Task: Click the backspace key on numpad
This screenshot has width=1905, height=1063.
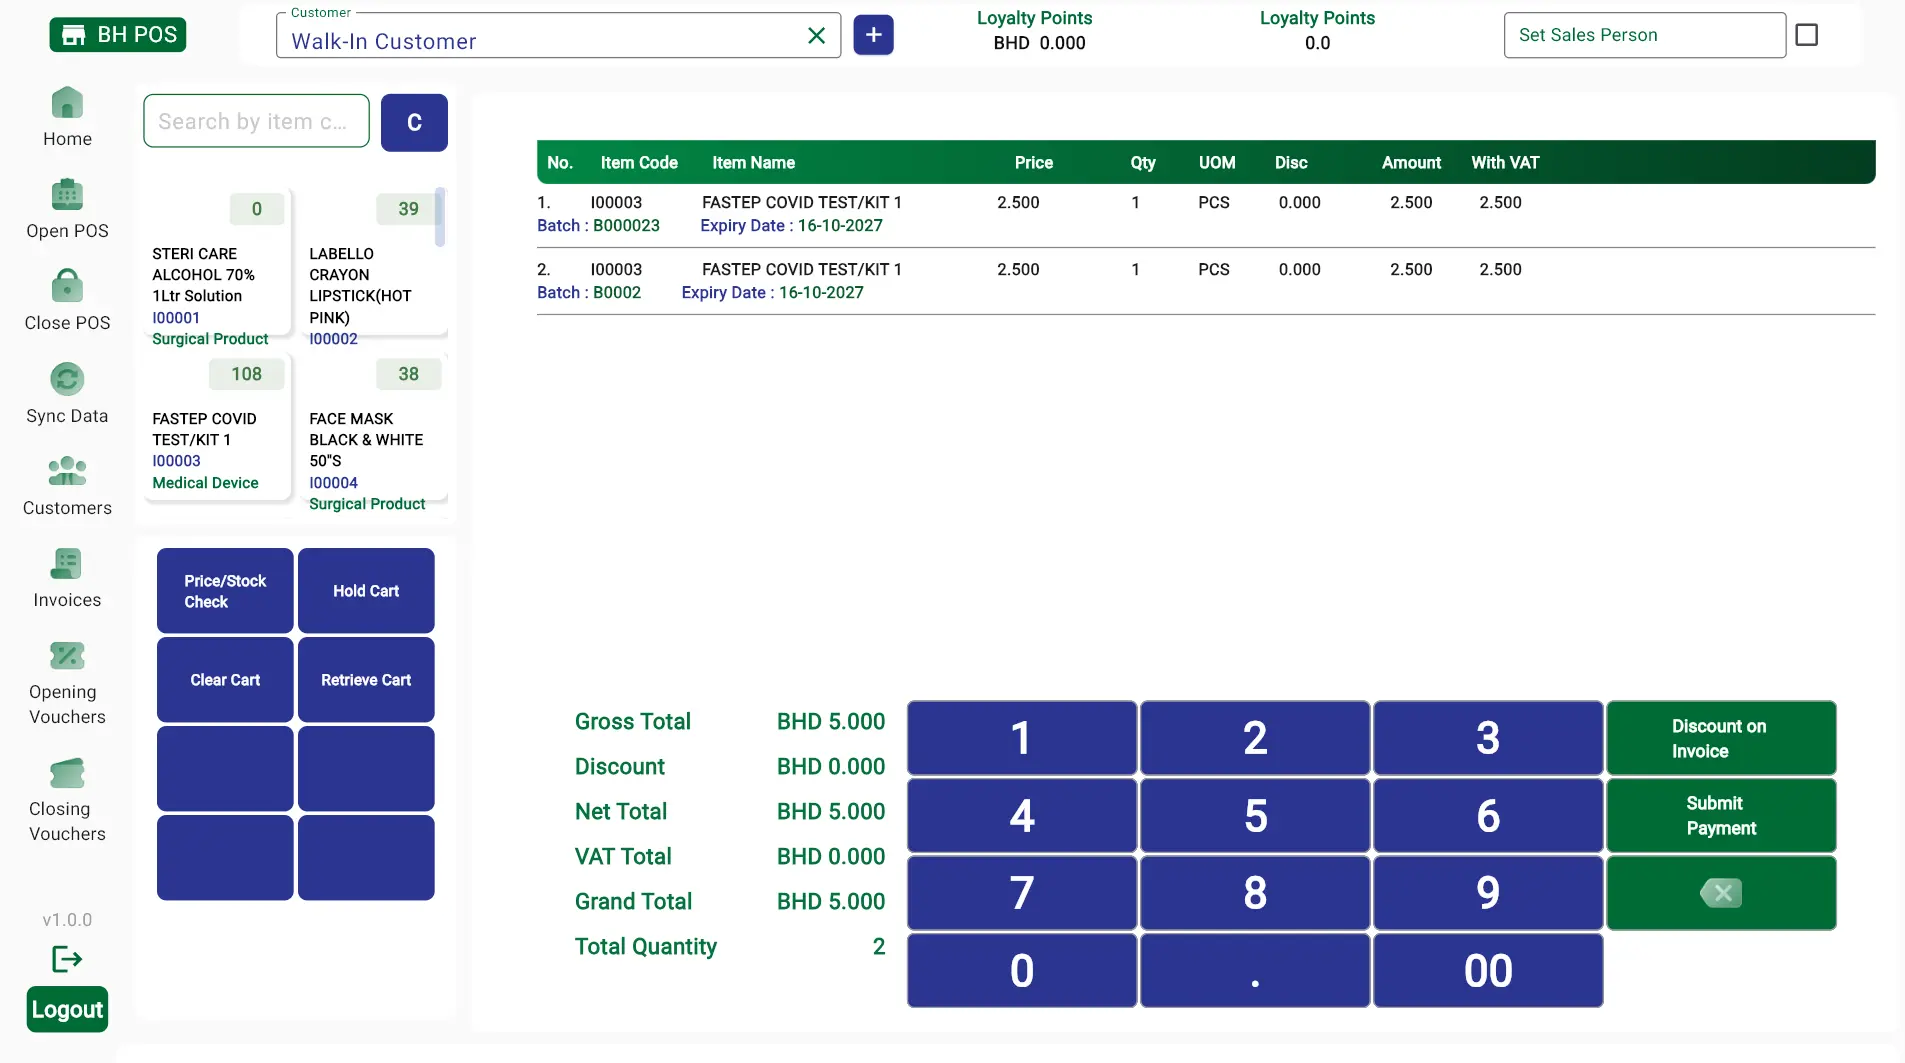Action: pyautogui.click(x=1721, y=893)
